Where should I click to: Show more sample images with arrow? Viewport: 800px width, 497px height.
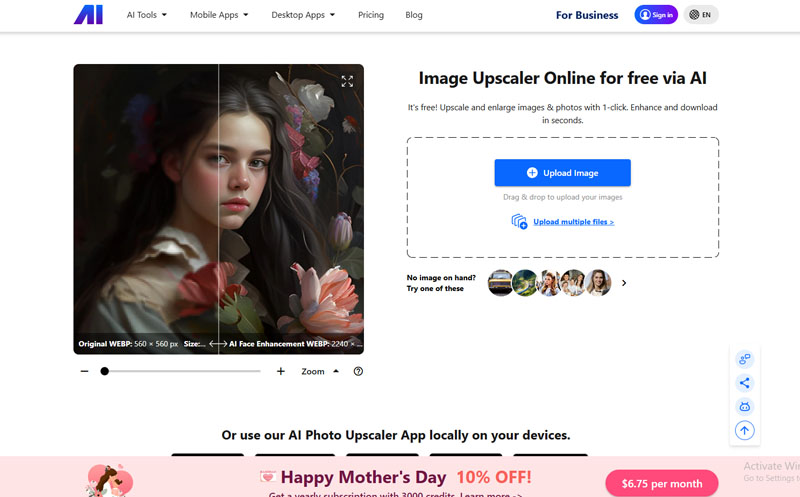623,283
